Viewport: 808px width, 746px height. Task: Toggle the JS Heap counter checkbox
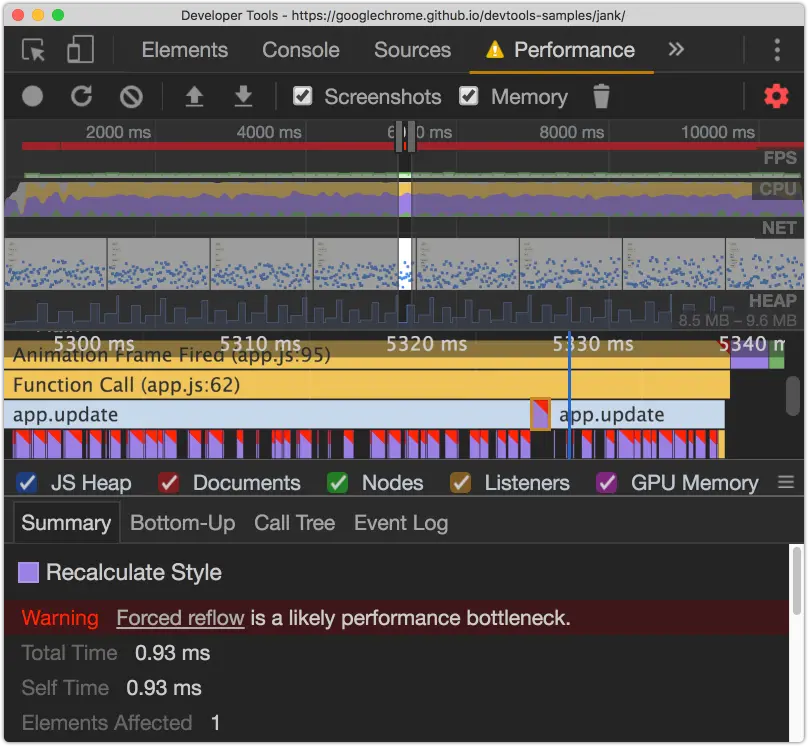click(26, 483)
